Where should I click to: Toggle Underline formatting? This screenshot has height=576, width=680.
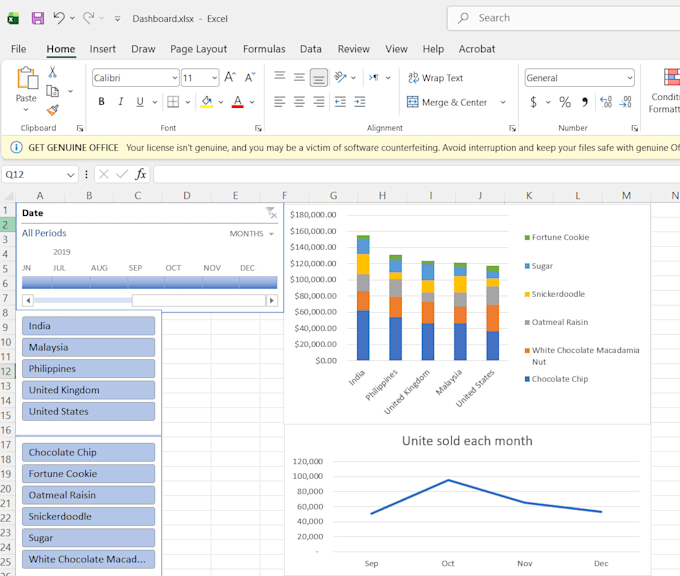coord(140,102)
